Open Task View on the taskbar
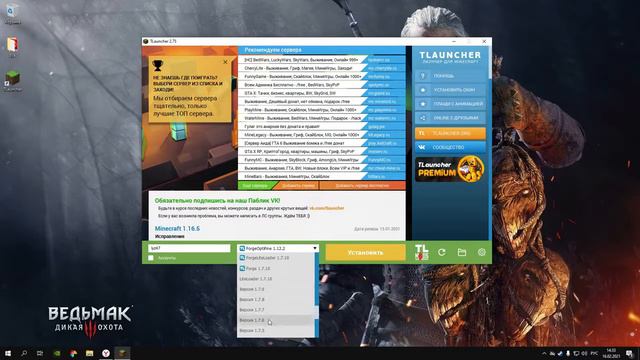The image size is (640, 360). [x=40, y=353]
